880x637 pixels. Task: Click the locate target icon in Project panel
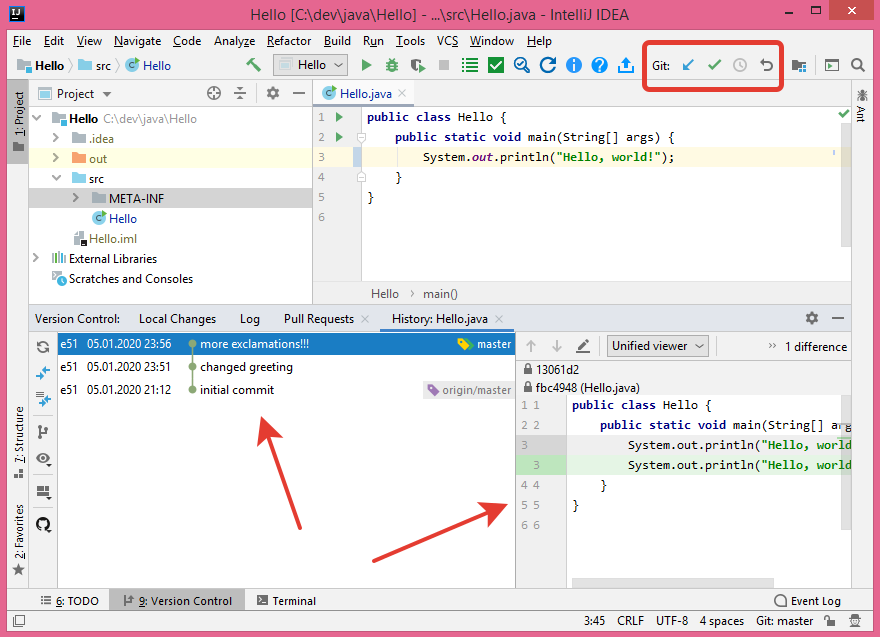coord(214,93)
